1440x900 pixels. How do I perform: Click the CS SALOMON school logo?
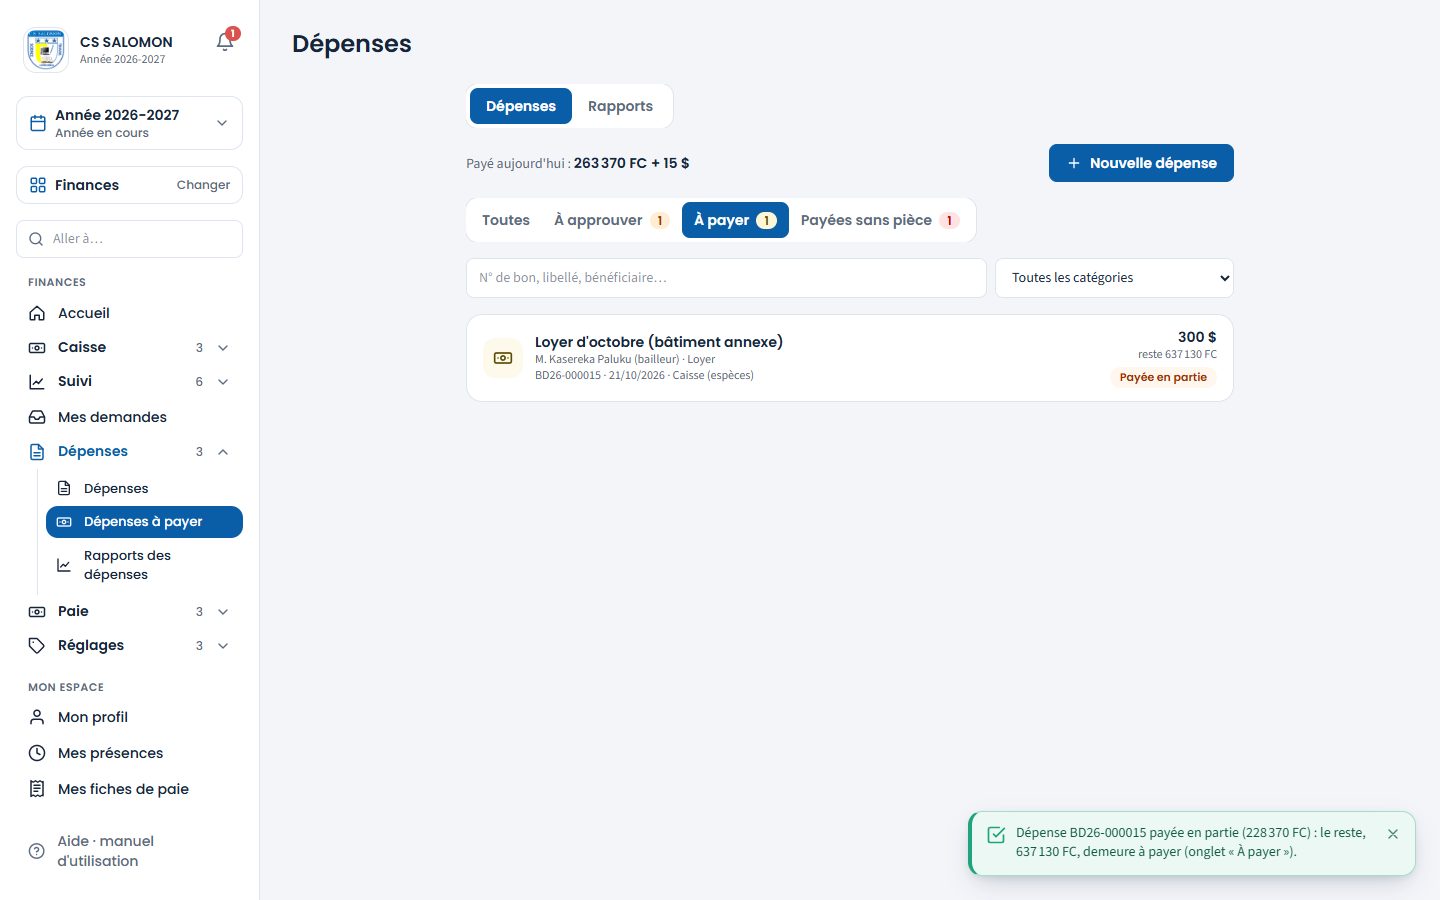[46, 49]
